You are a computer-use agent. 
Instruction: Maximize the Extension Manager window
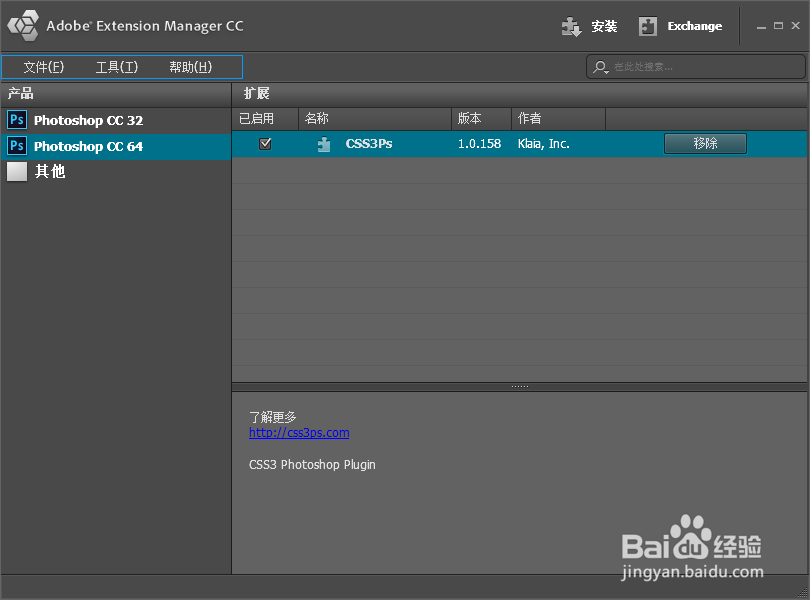coord(778,26)
